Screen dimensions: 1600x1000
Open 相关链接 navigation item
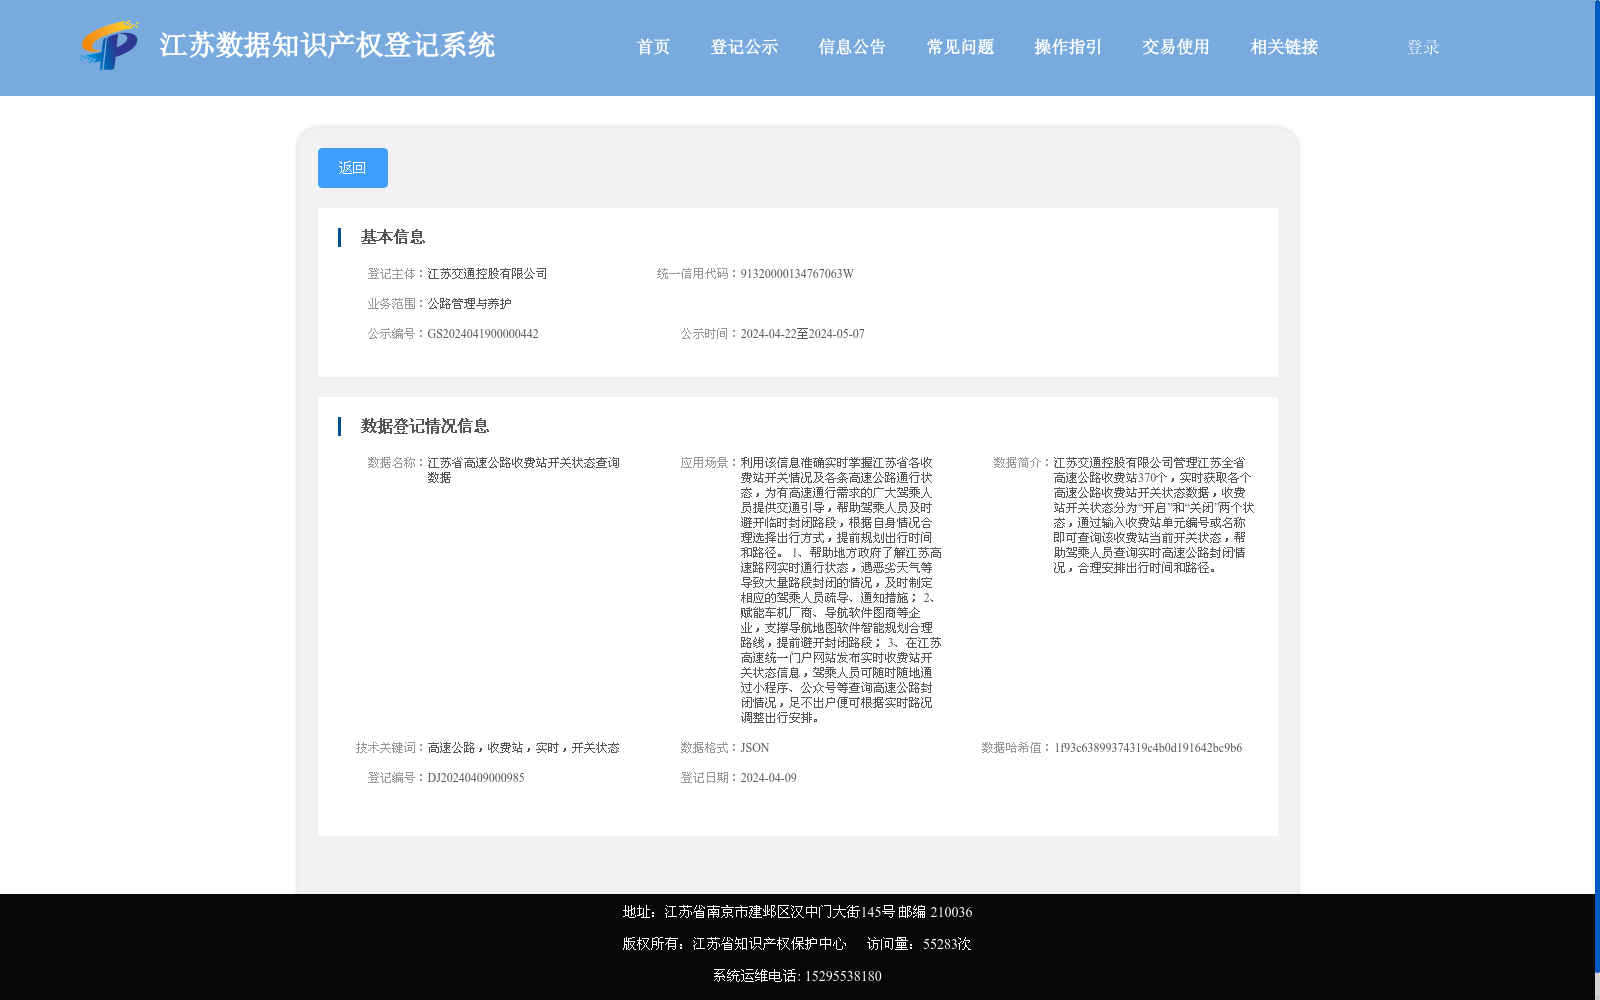pos(1285,47)
